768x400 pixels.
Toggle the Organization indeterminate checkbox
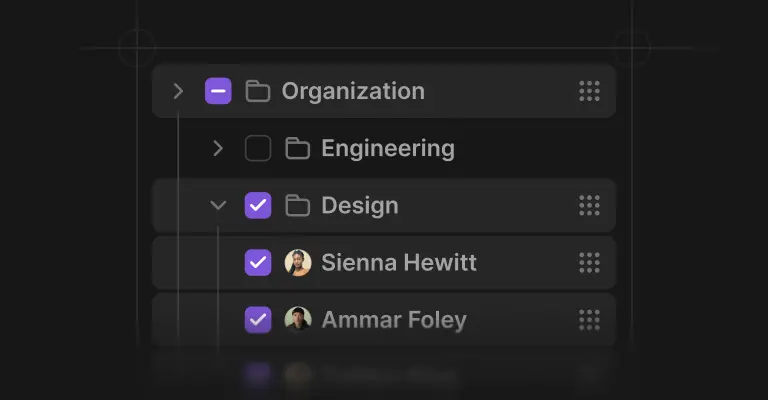218,92
